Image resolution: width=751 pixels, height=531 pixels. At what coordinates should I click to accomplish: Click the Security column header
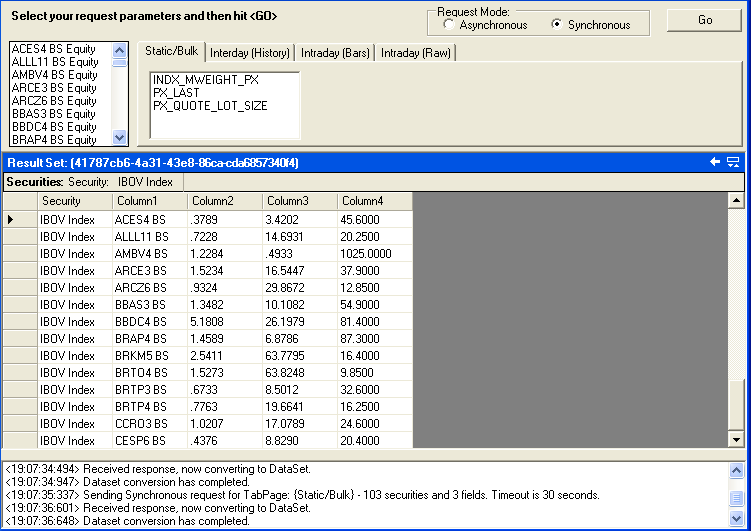pyautogui.click(x=75, y=201)
